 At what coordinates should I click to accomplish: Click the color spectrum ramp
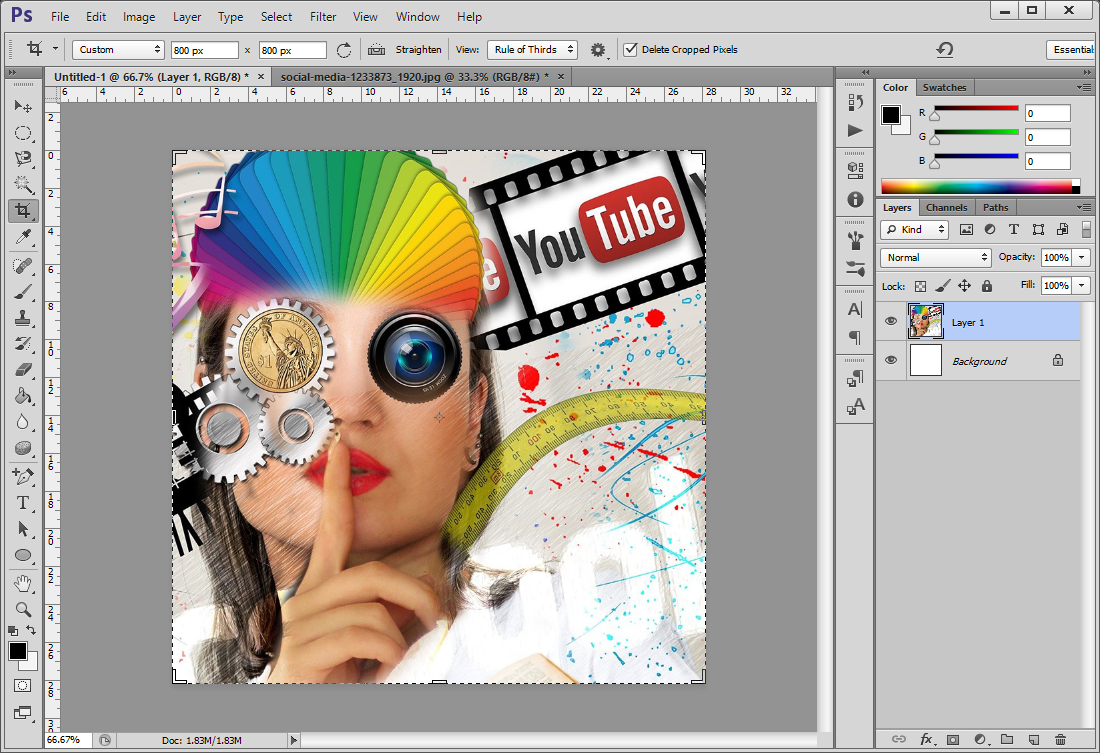tap(978, 186)
